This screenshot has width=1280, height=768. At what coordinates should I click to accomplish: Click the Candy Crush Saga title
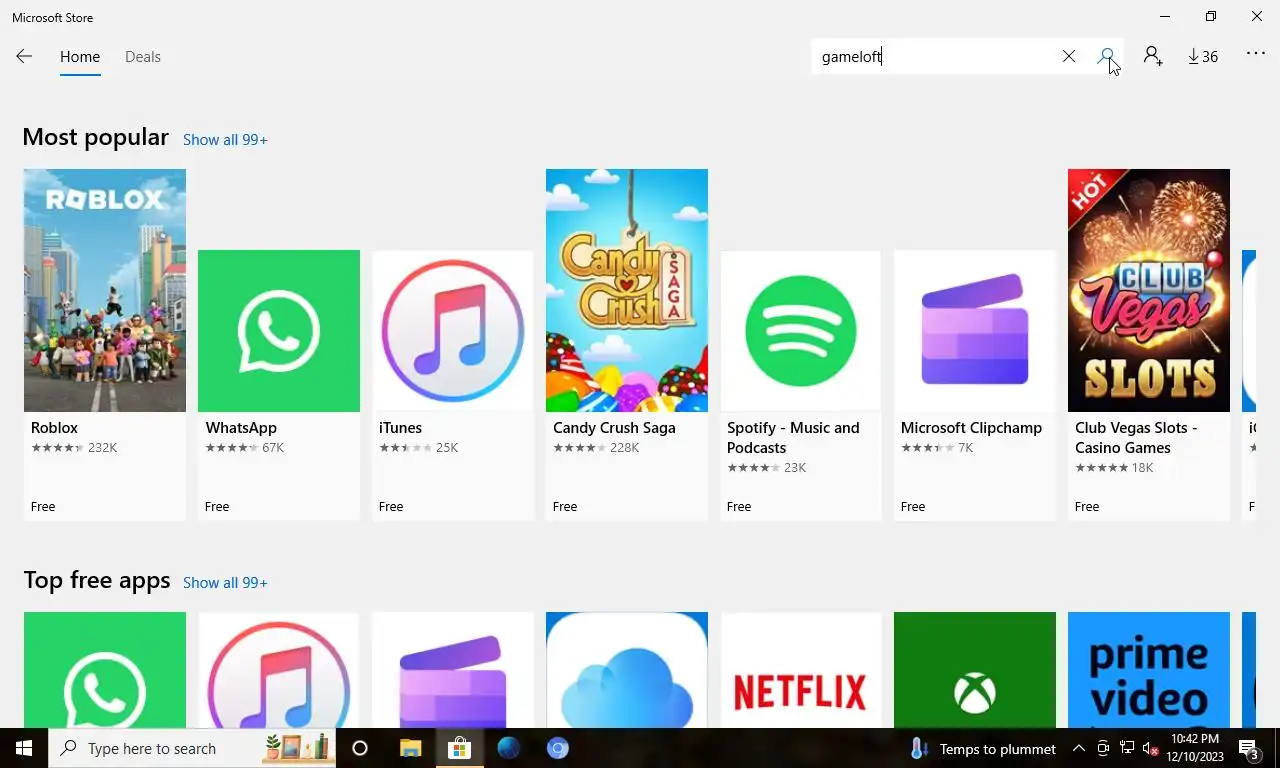click(614, 428)
